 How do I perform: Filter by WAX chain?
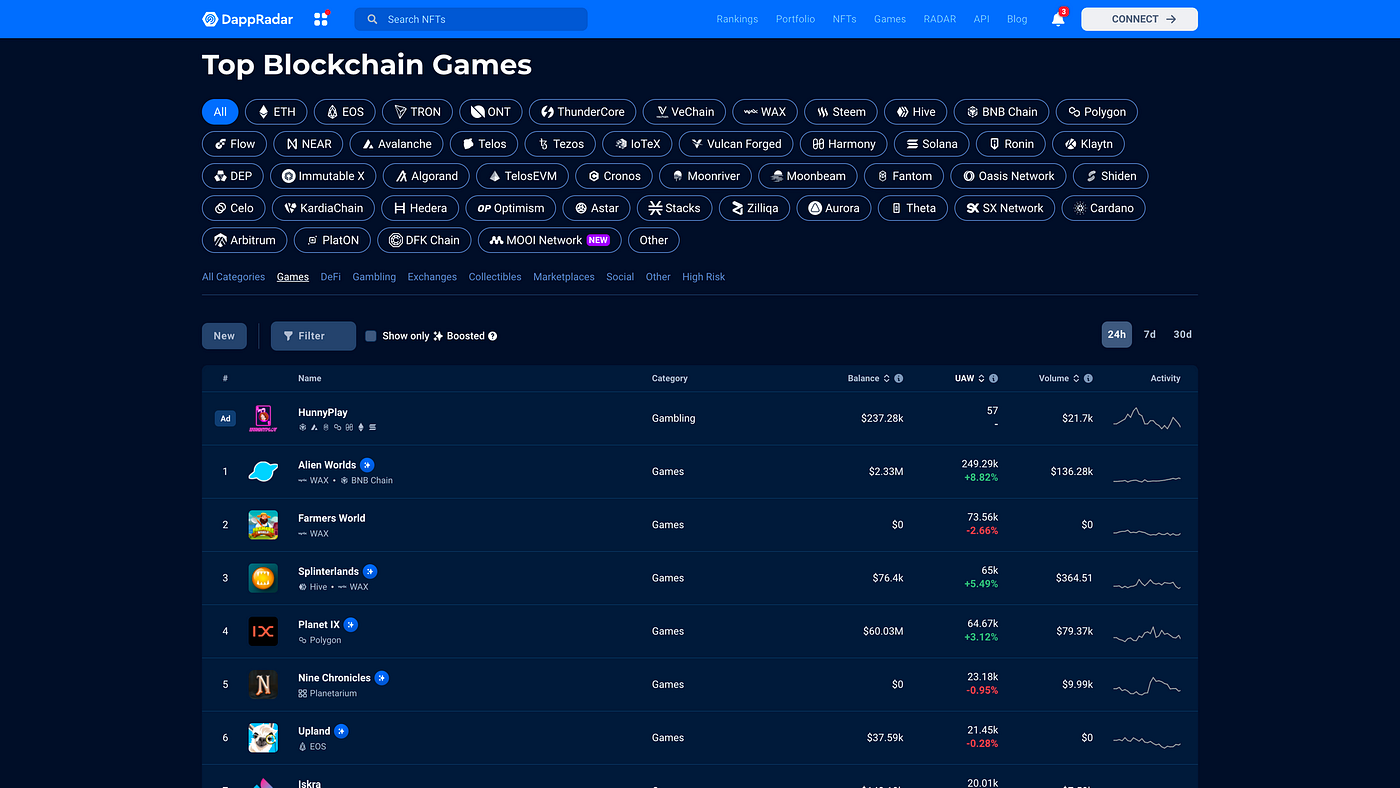tap(765, 112)
